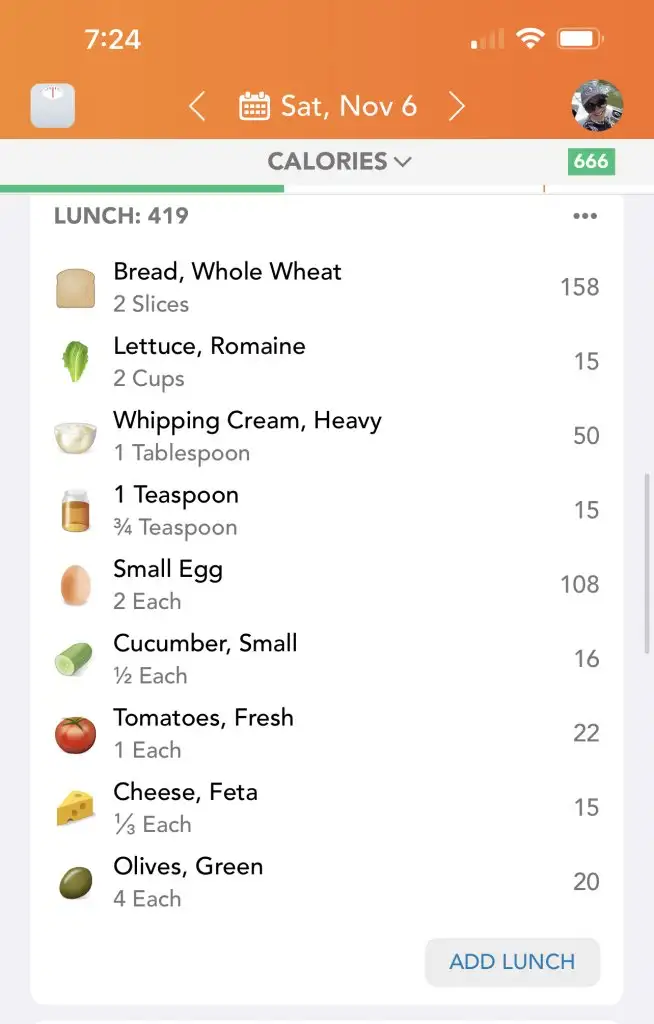Tap the small egg icon
This screenshot has width=654, height=1024.
pyautogui.click(x=75, y=585)
